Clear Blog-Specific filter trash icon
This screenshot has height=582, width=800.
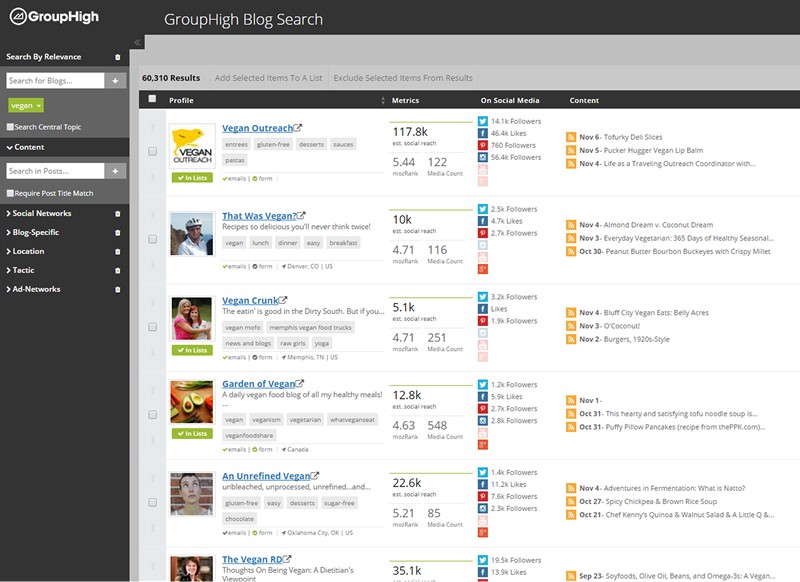tap(118, 233)
